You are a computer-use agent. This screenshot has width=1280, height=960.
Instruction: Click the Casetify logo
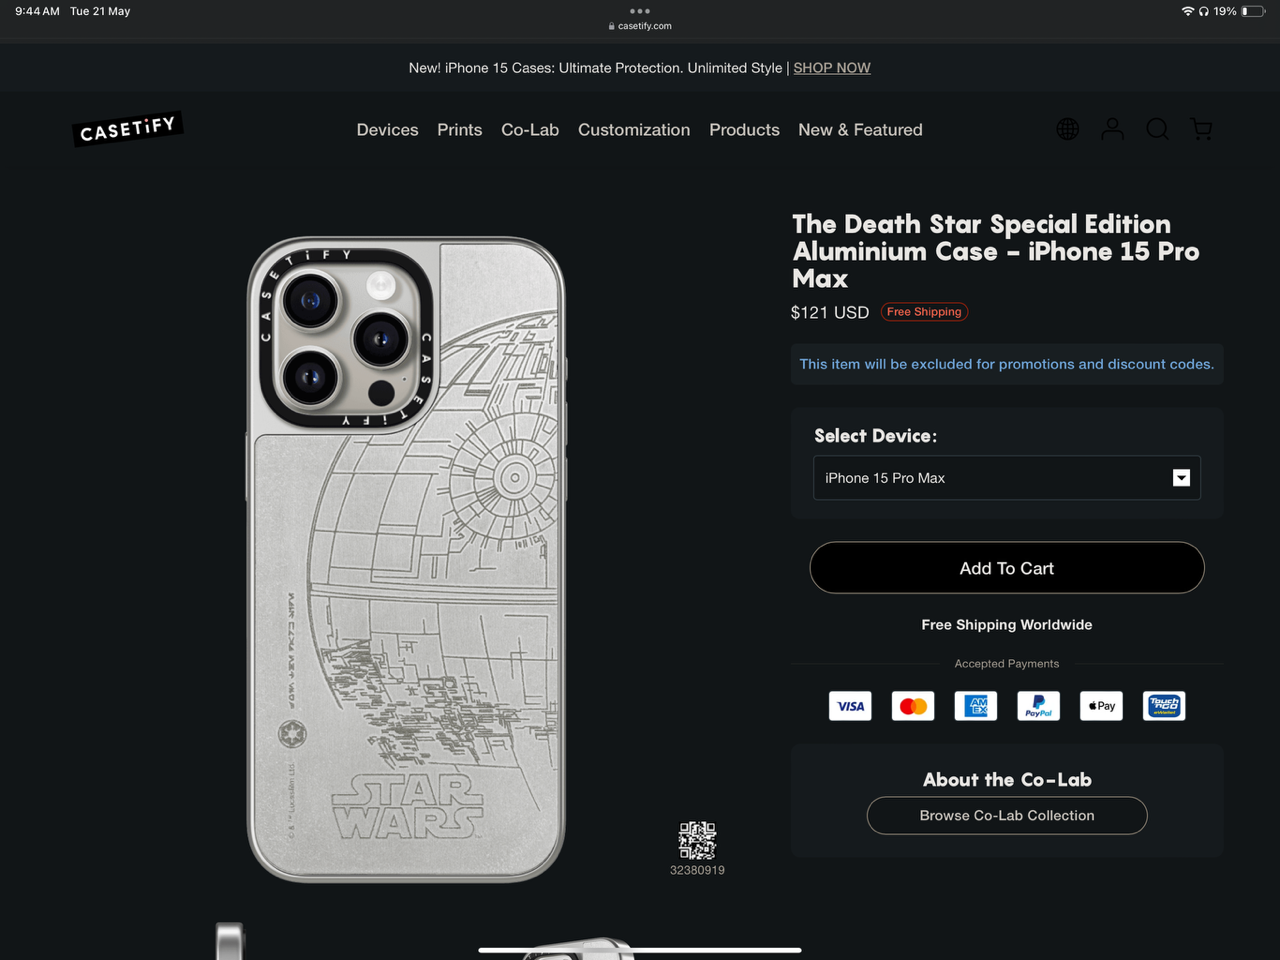pyautogui.click(x=128, y=129)
